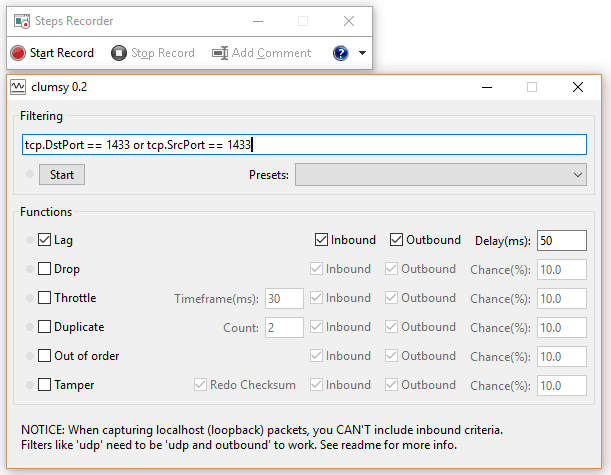Open the blue help question mark icon
611x475 pixels.
pos(341,53)
